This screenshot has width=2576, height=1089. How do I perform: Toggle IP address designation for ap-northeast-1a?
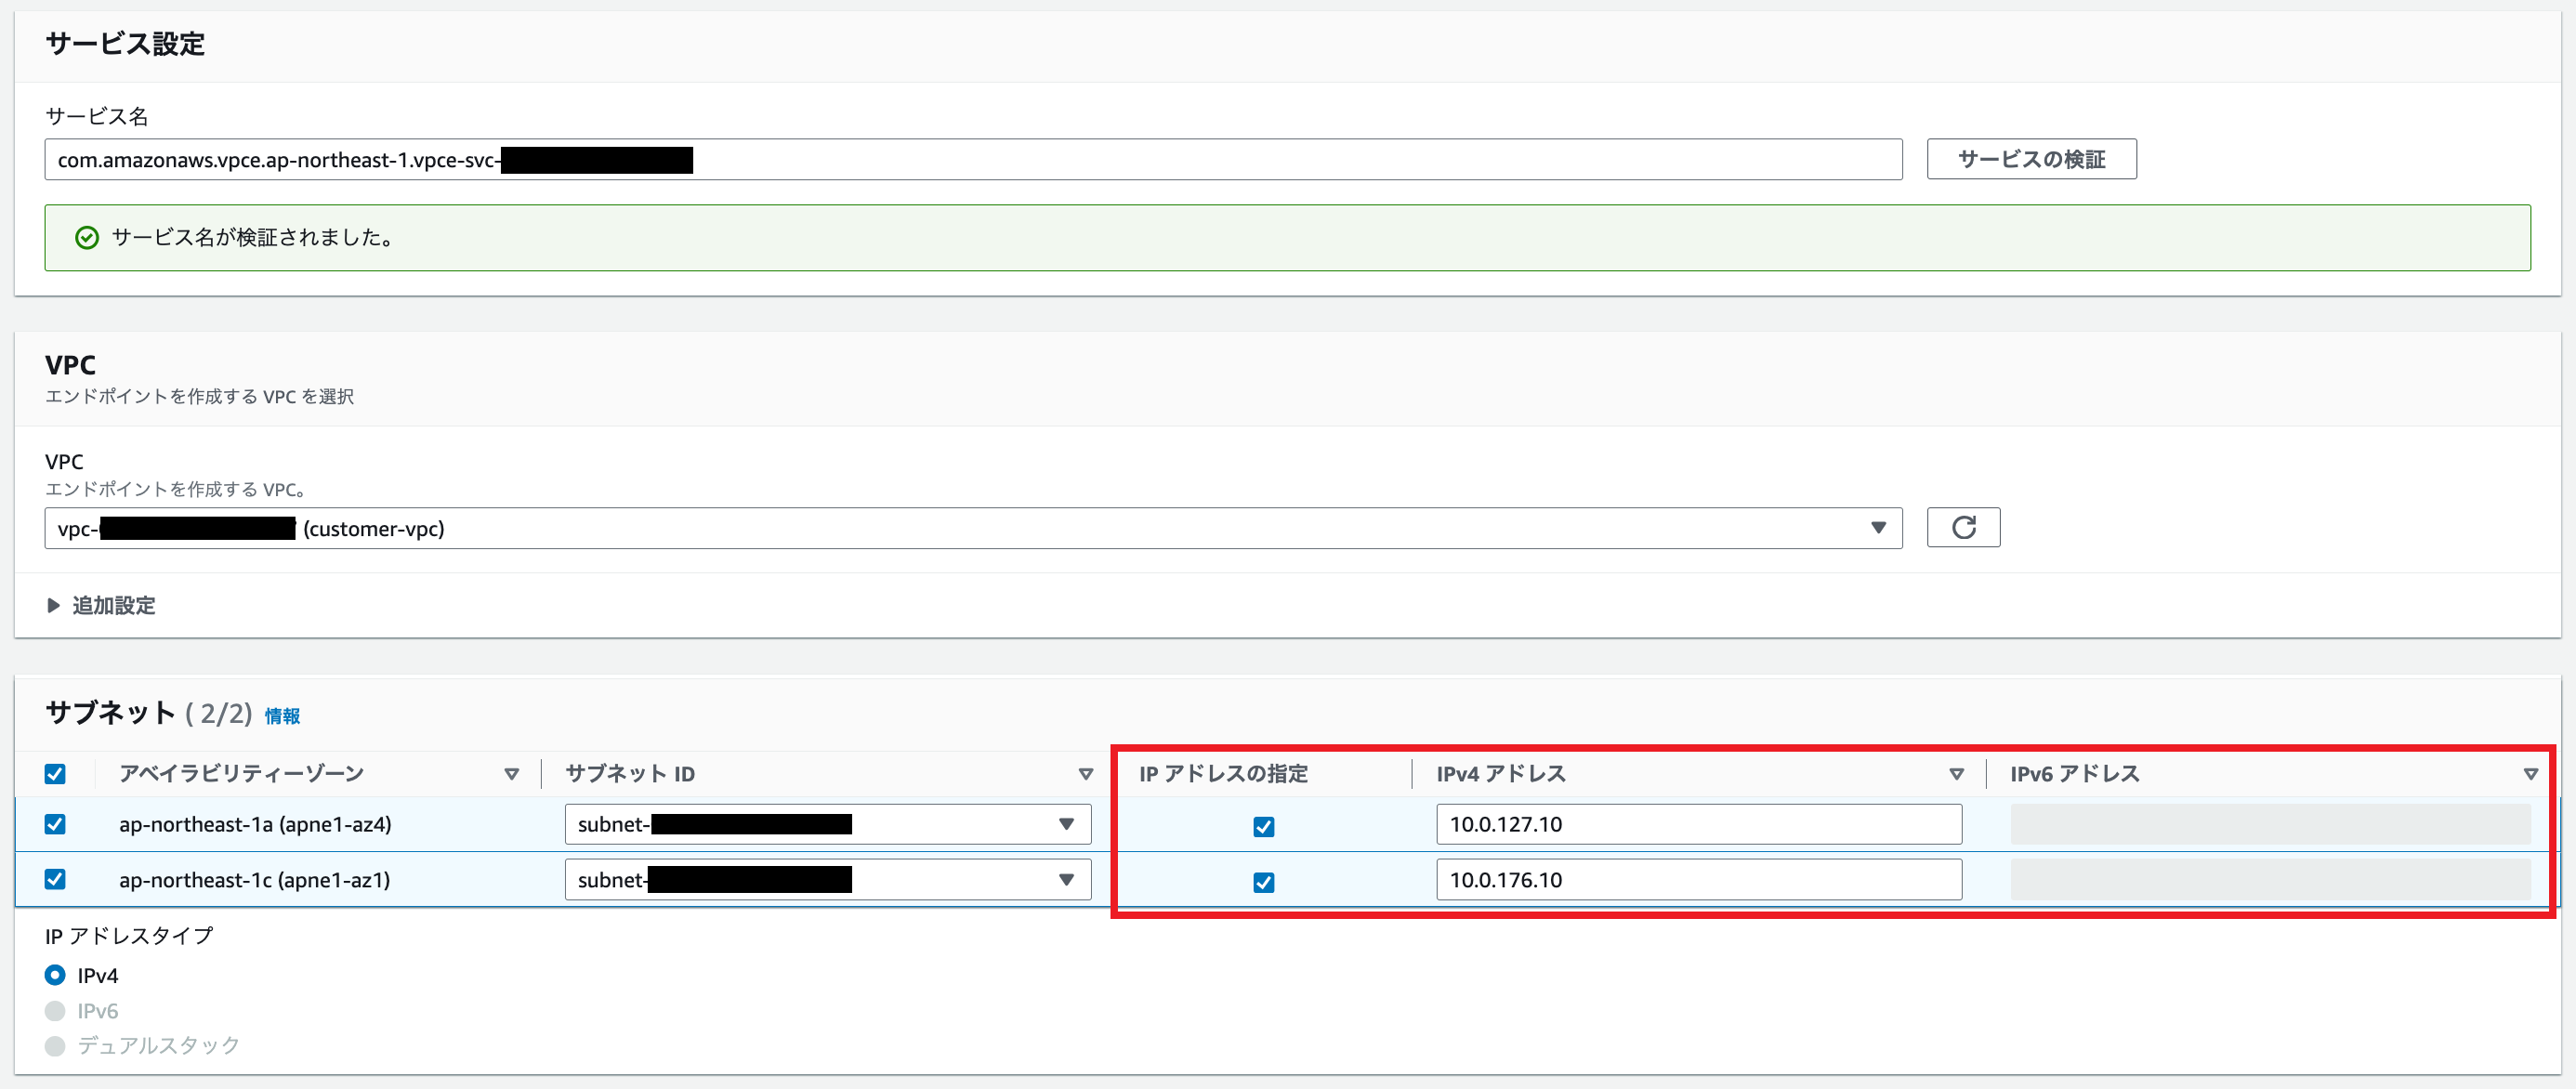[1263, 827]
